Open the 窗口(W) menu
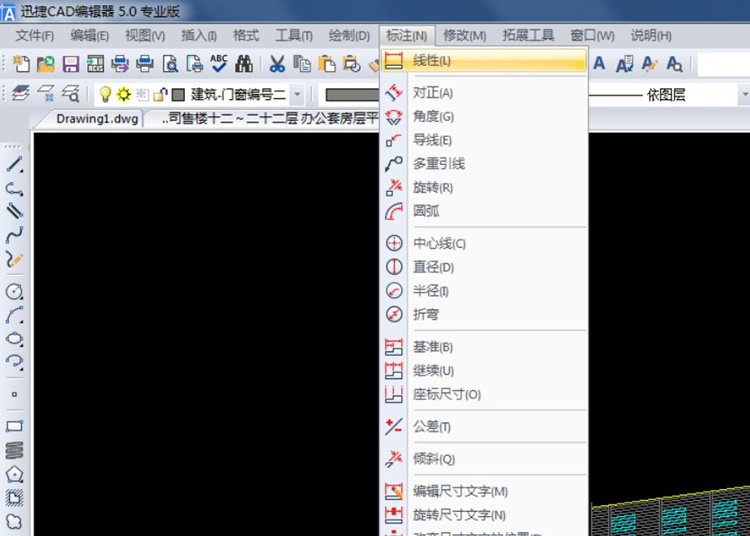Viewport: 750px width, 536px height. coord(592,35)
